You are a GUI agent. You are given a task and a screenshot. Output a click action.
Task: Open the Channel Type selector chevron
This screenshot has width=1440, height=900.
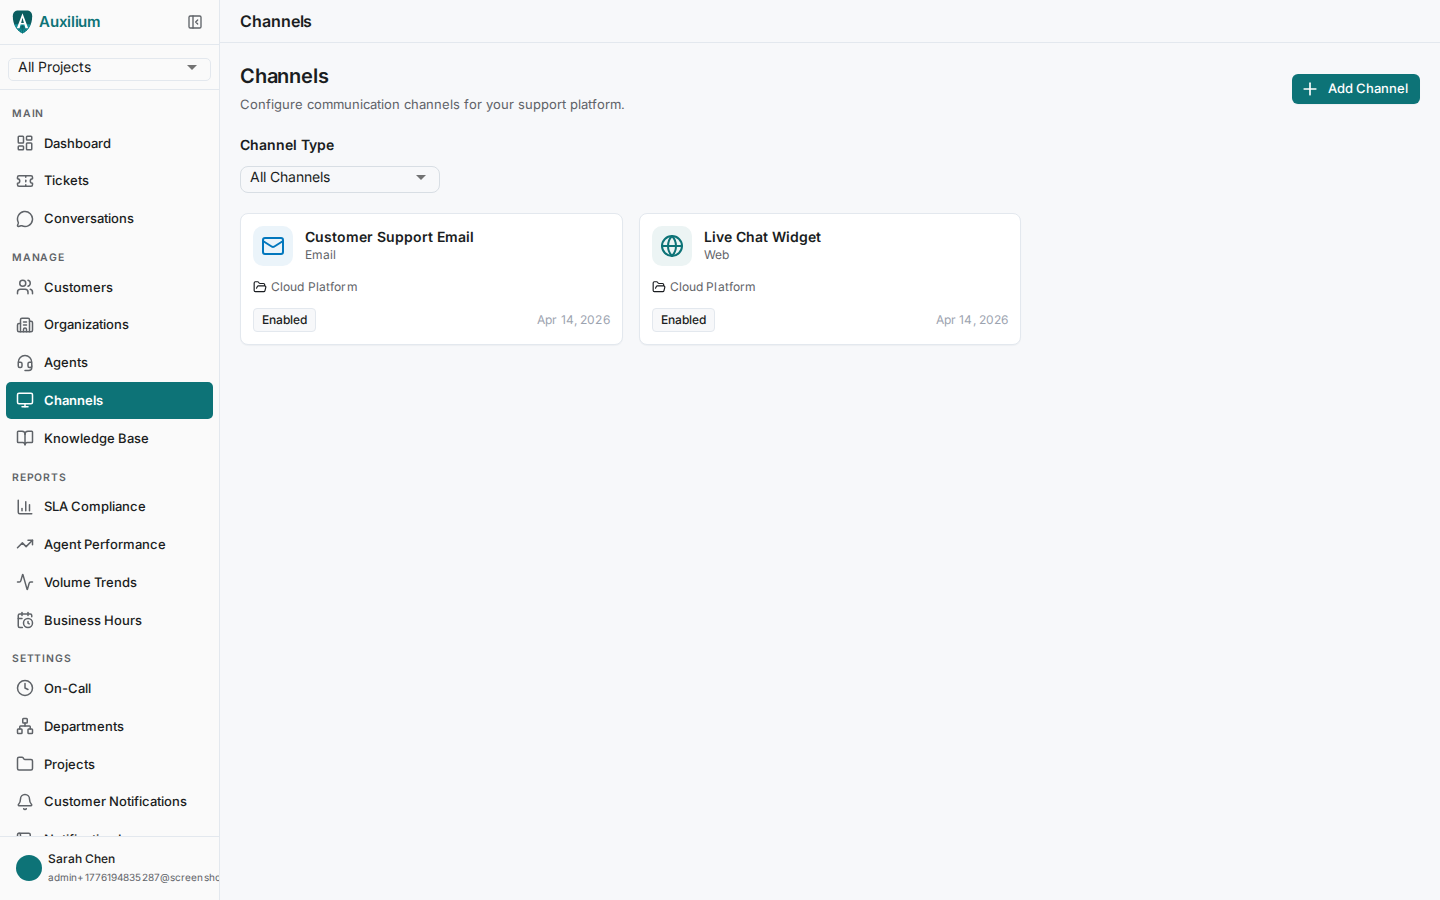click(x=421, y=178)
